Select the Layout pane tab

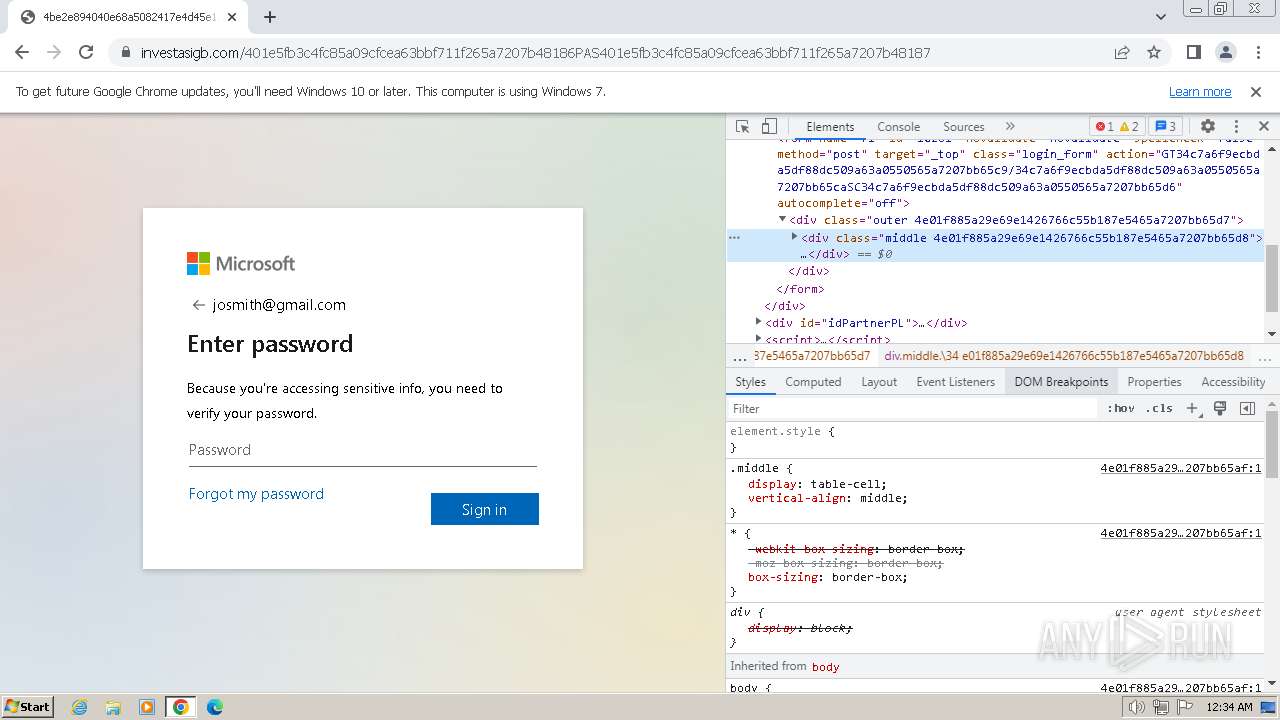click(879, 381)
